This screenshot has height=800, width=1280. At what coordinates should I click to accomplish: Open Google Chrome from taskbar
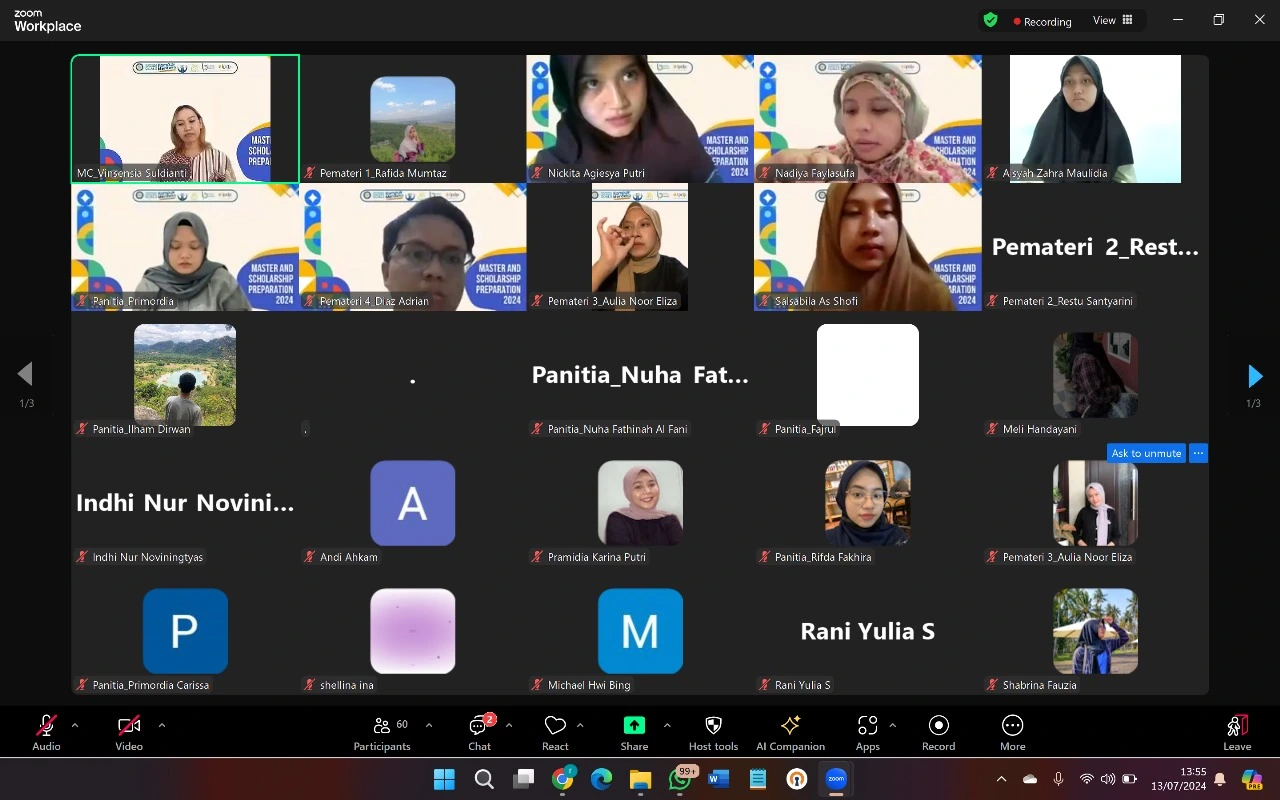[563, 779]
